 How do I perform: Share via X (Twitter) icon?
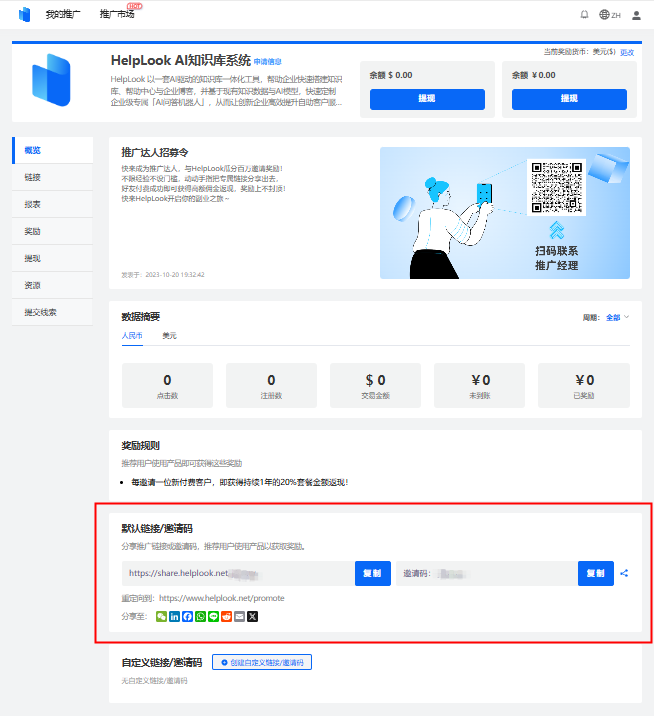tap(253, 616)
